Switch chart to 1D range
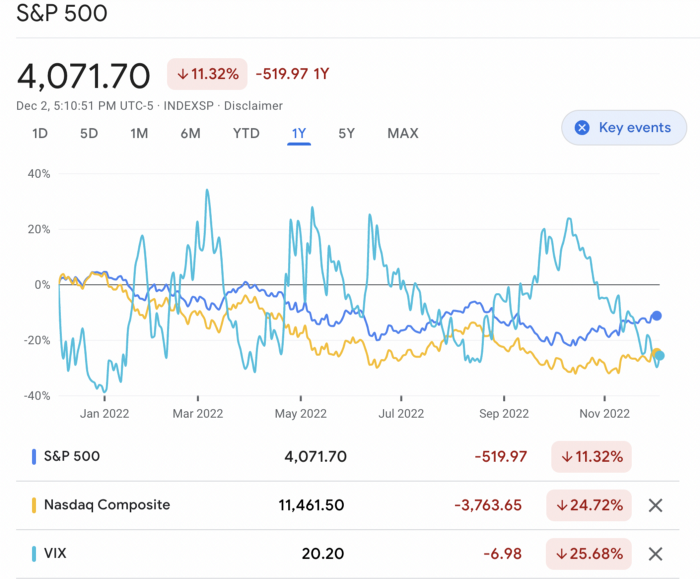Screen dimensions: 700x579 click(x=40, y=133)
